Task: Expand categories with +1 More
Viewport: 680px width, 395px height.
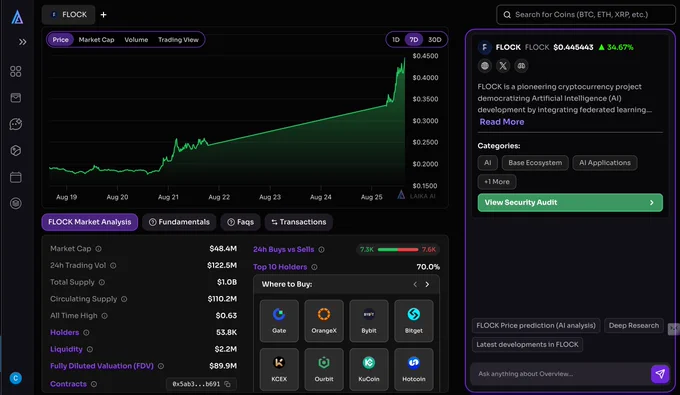Action: [x=497, y=182]
